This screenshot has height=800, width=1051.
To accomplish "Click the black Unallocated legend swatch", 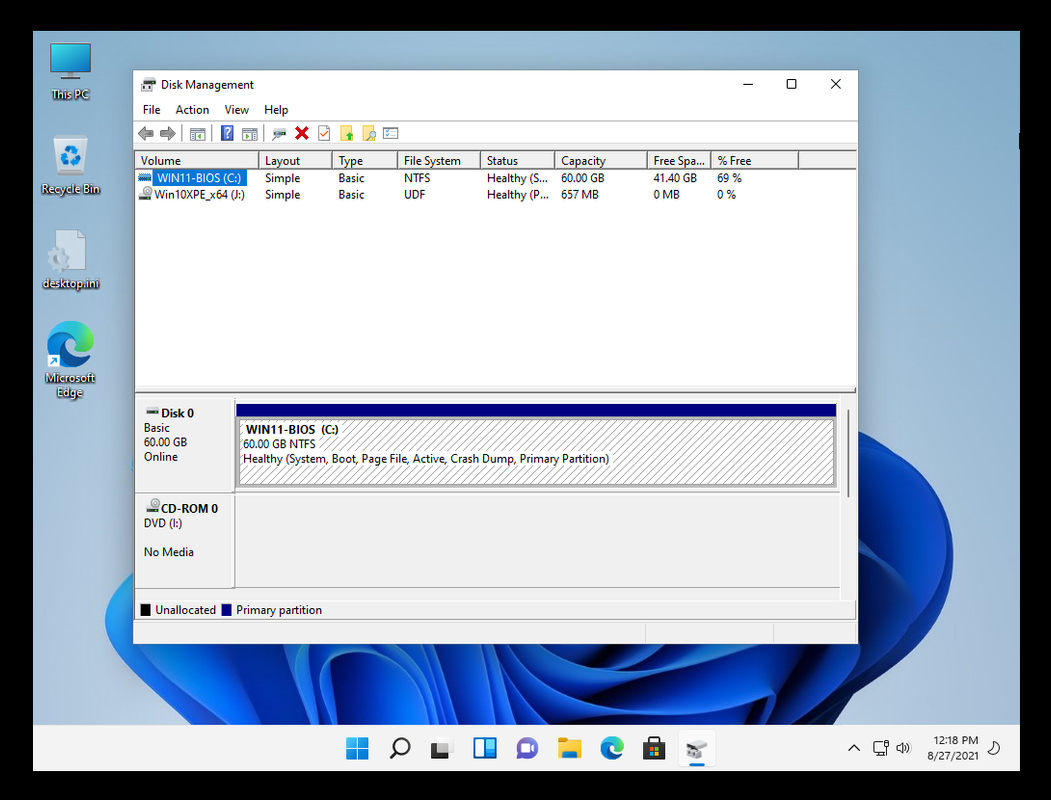I will tap(145, 610).
